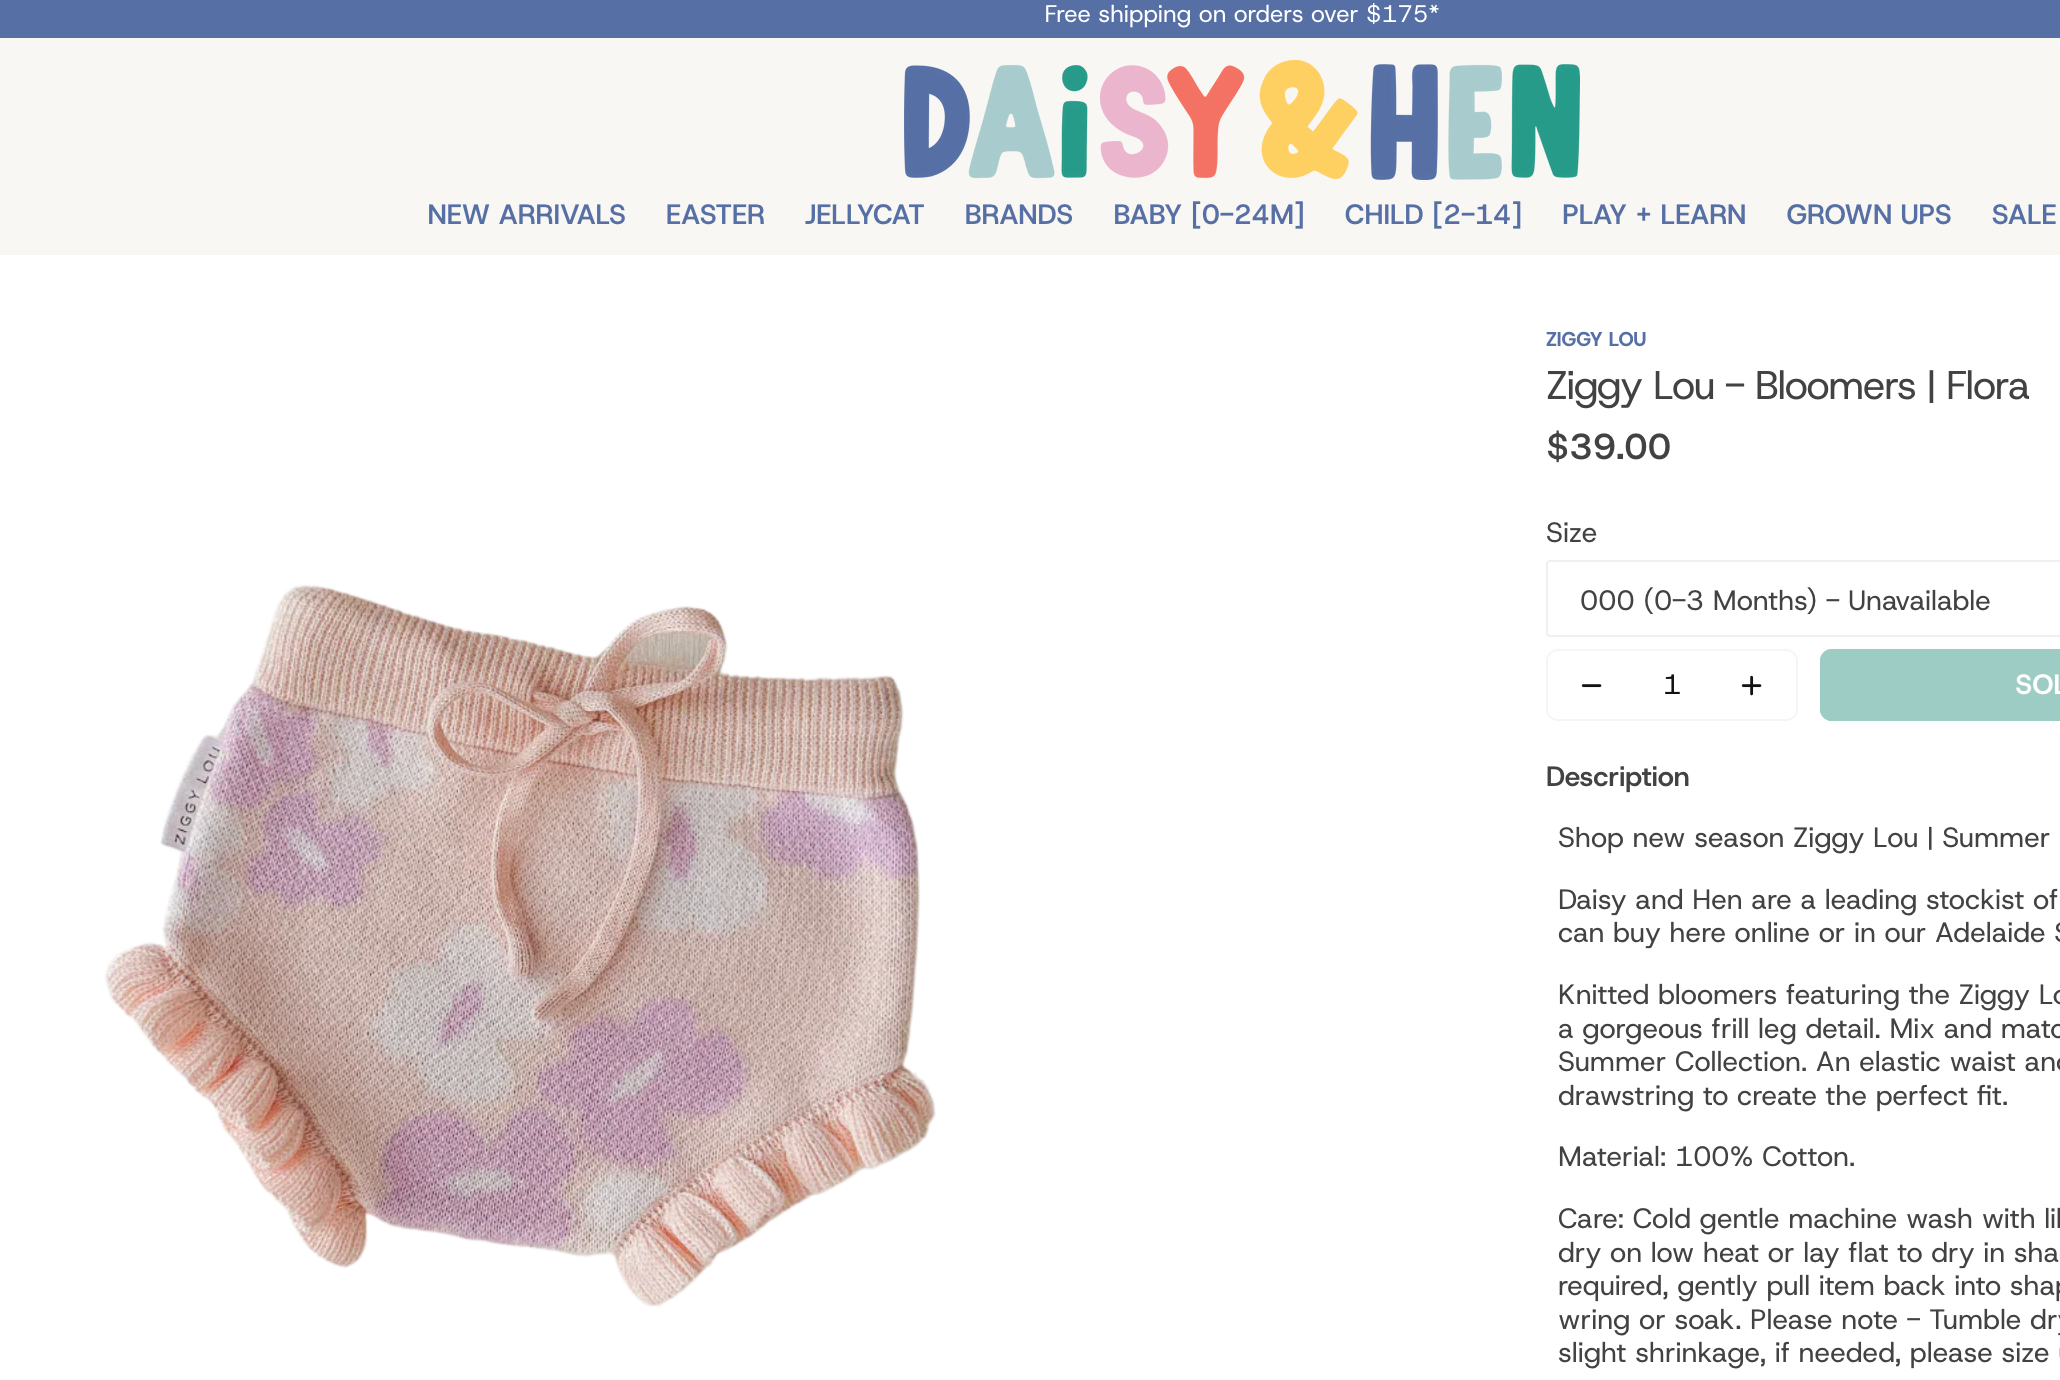Click the Flora bloomers product image
This screenshot has height=1380, width=2060.
tap(521, 945)
